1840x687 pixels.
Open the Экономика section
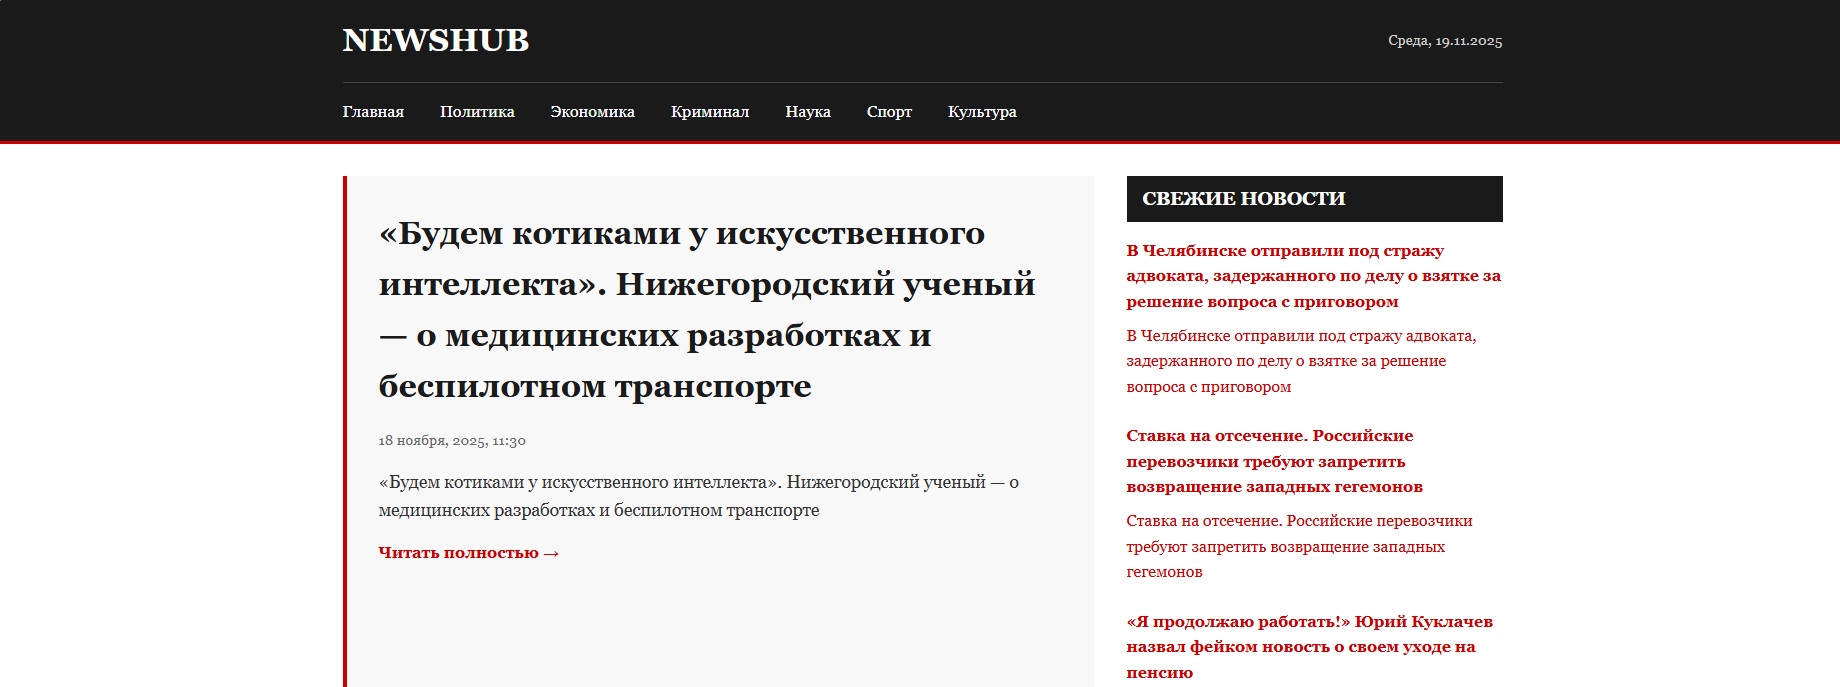tap(592, 112)
